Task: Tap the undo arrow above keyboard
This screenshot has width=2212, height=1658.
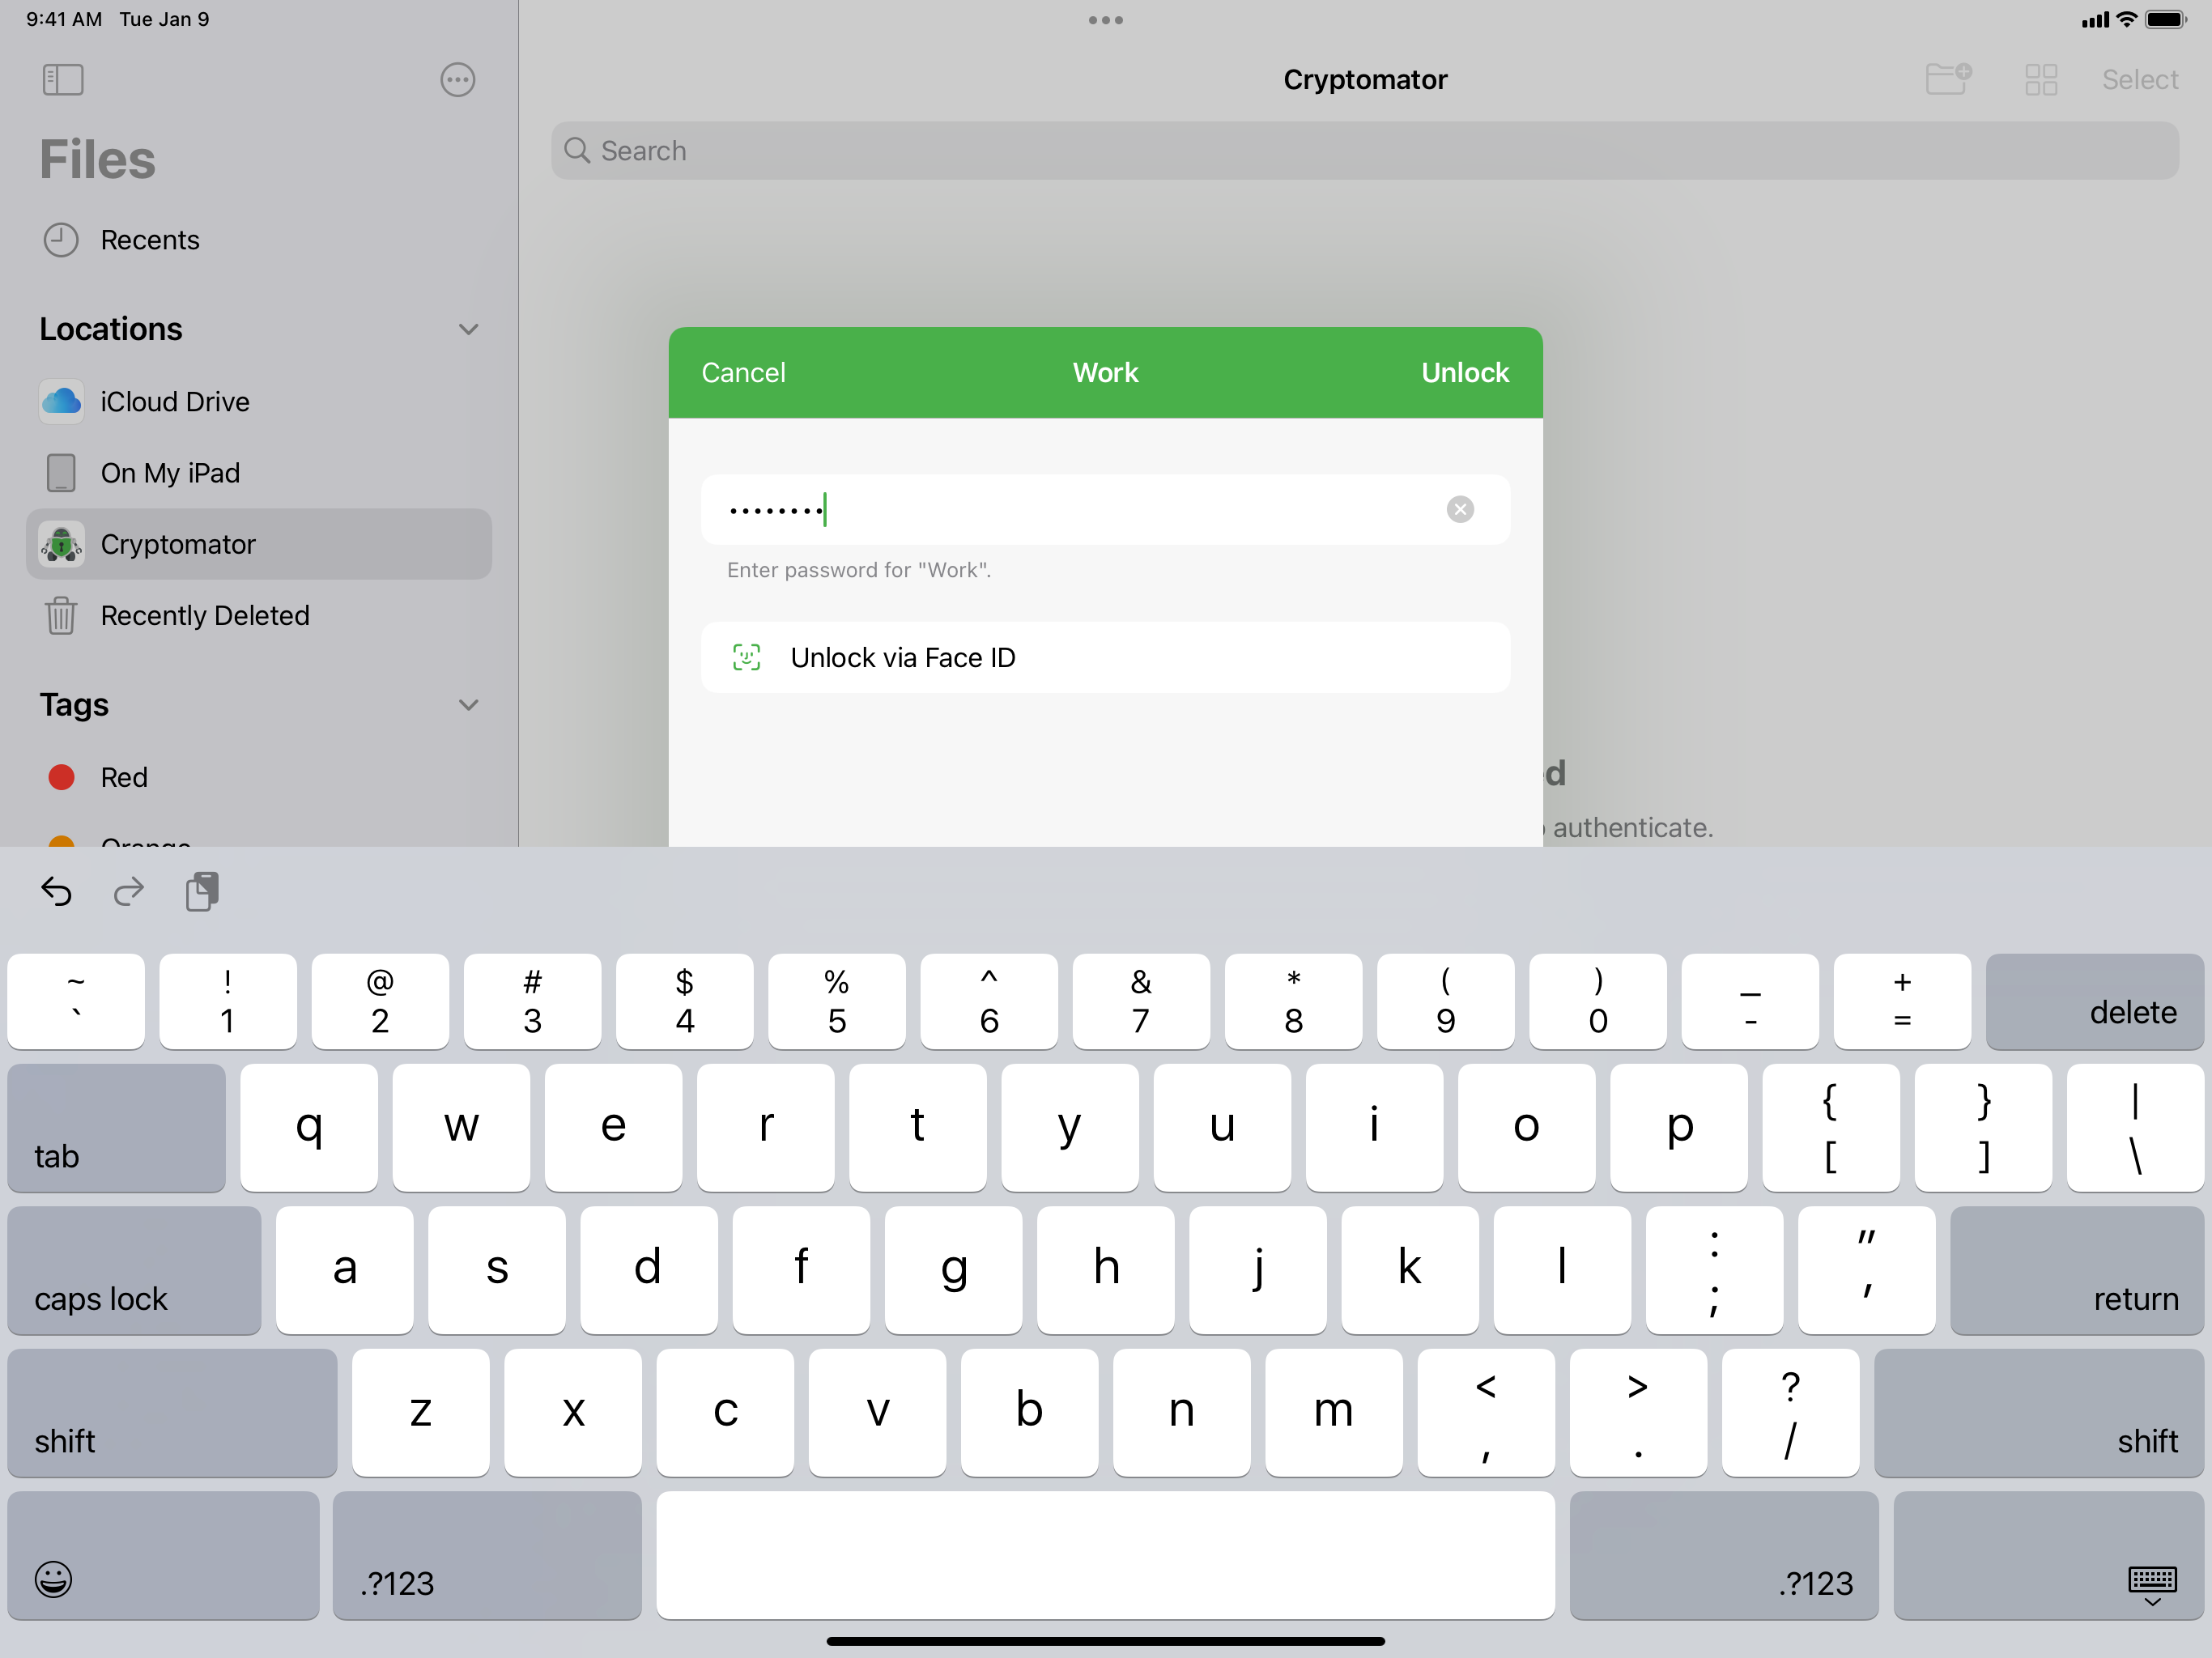Action: click(x=57, y=890)
